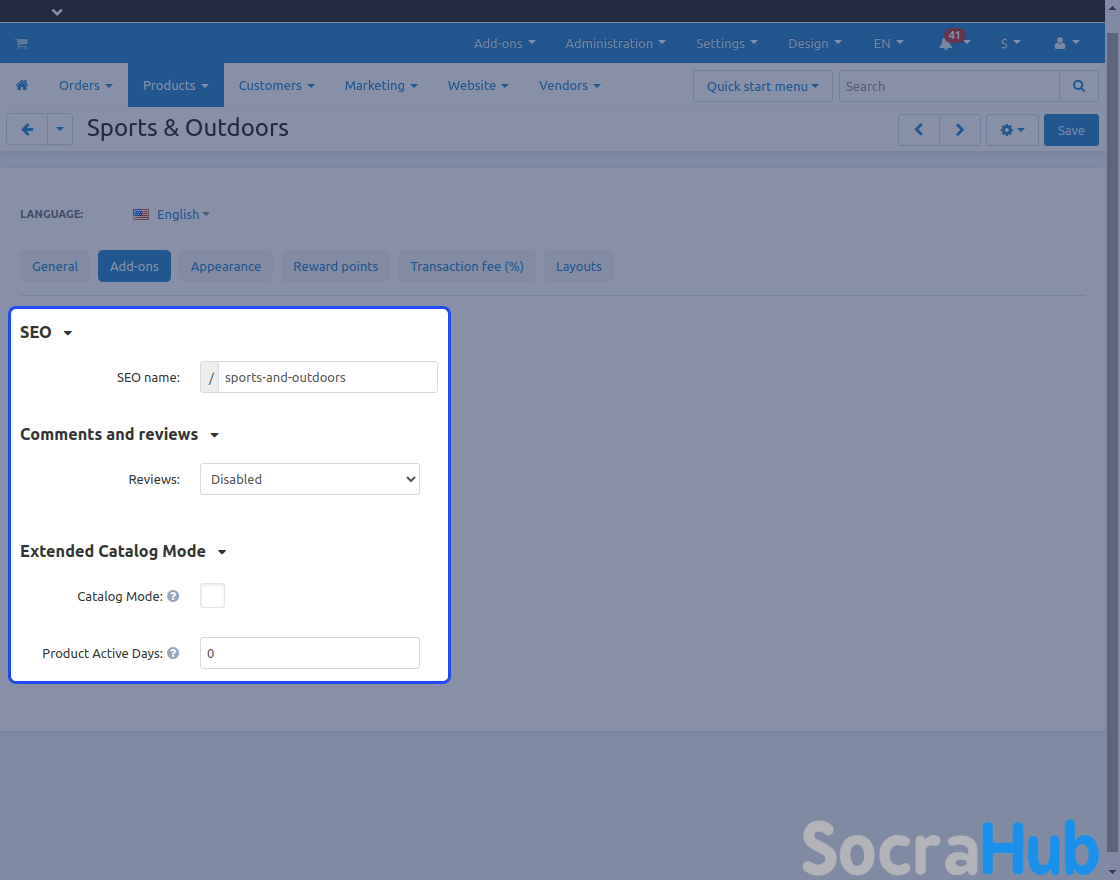Go to next category with right chevron

coord(960,130)
